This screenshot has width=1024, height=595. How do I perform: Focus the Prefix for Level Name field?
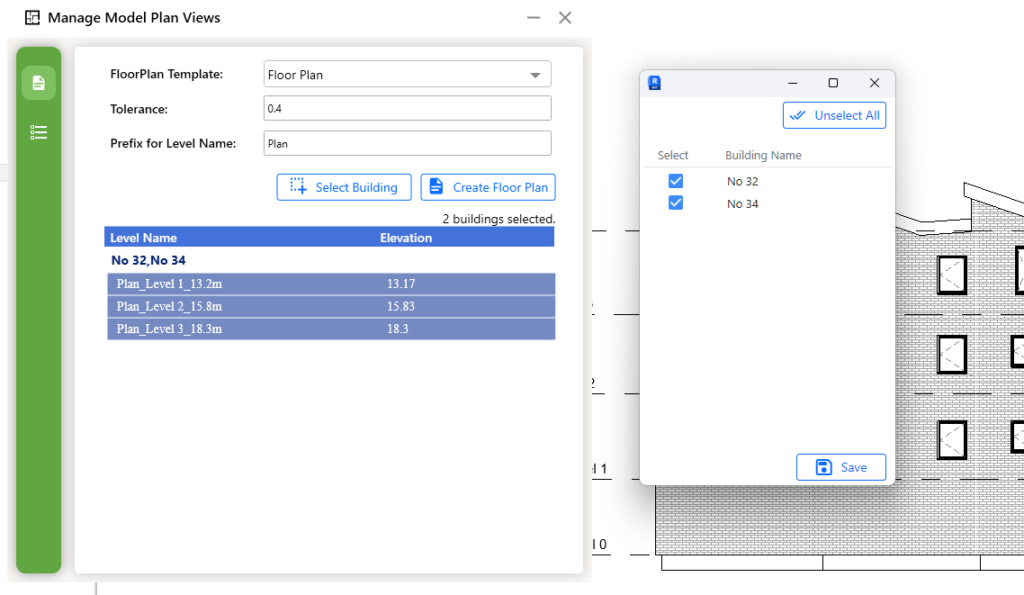coord(407,143)
